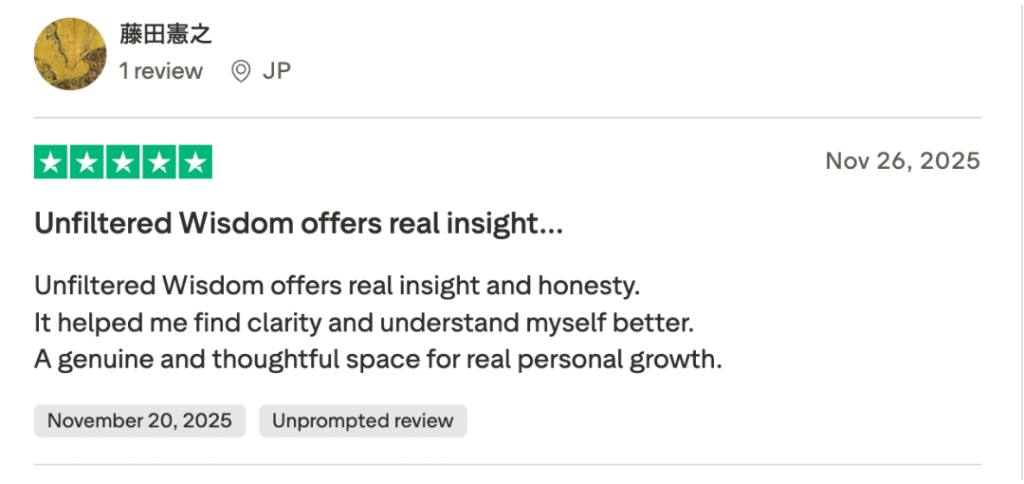Click the reviewer's avatar picture

click(x=70, y=54)
